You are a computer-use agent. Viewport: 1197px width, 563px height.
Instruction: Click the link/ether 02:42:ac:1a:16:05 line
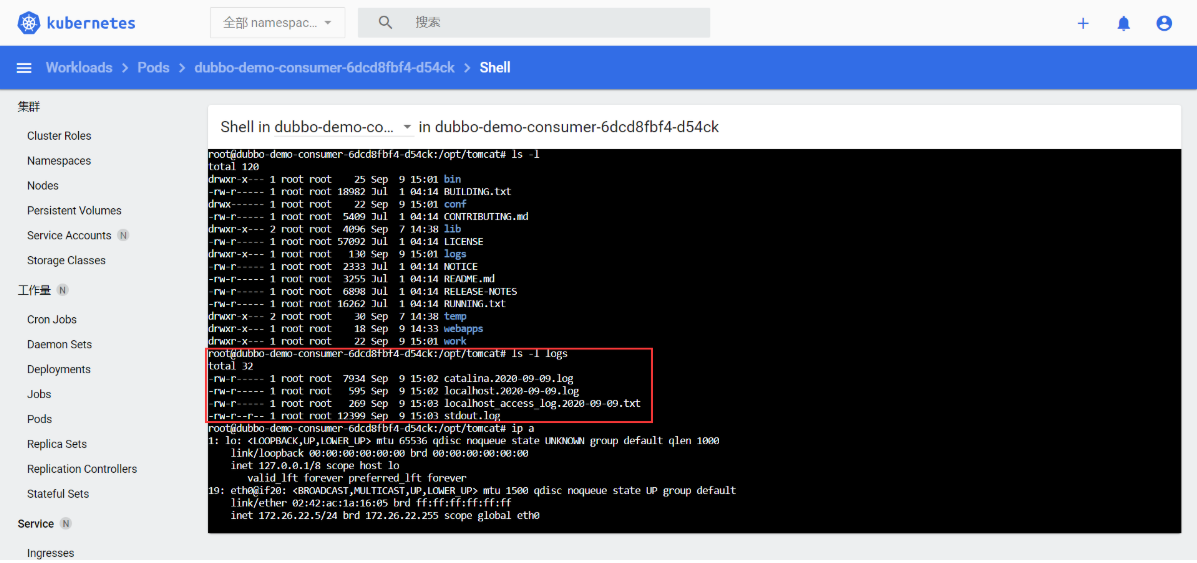coord(370,503)
